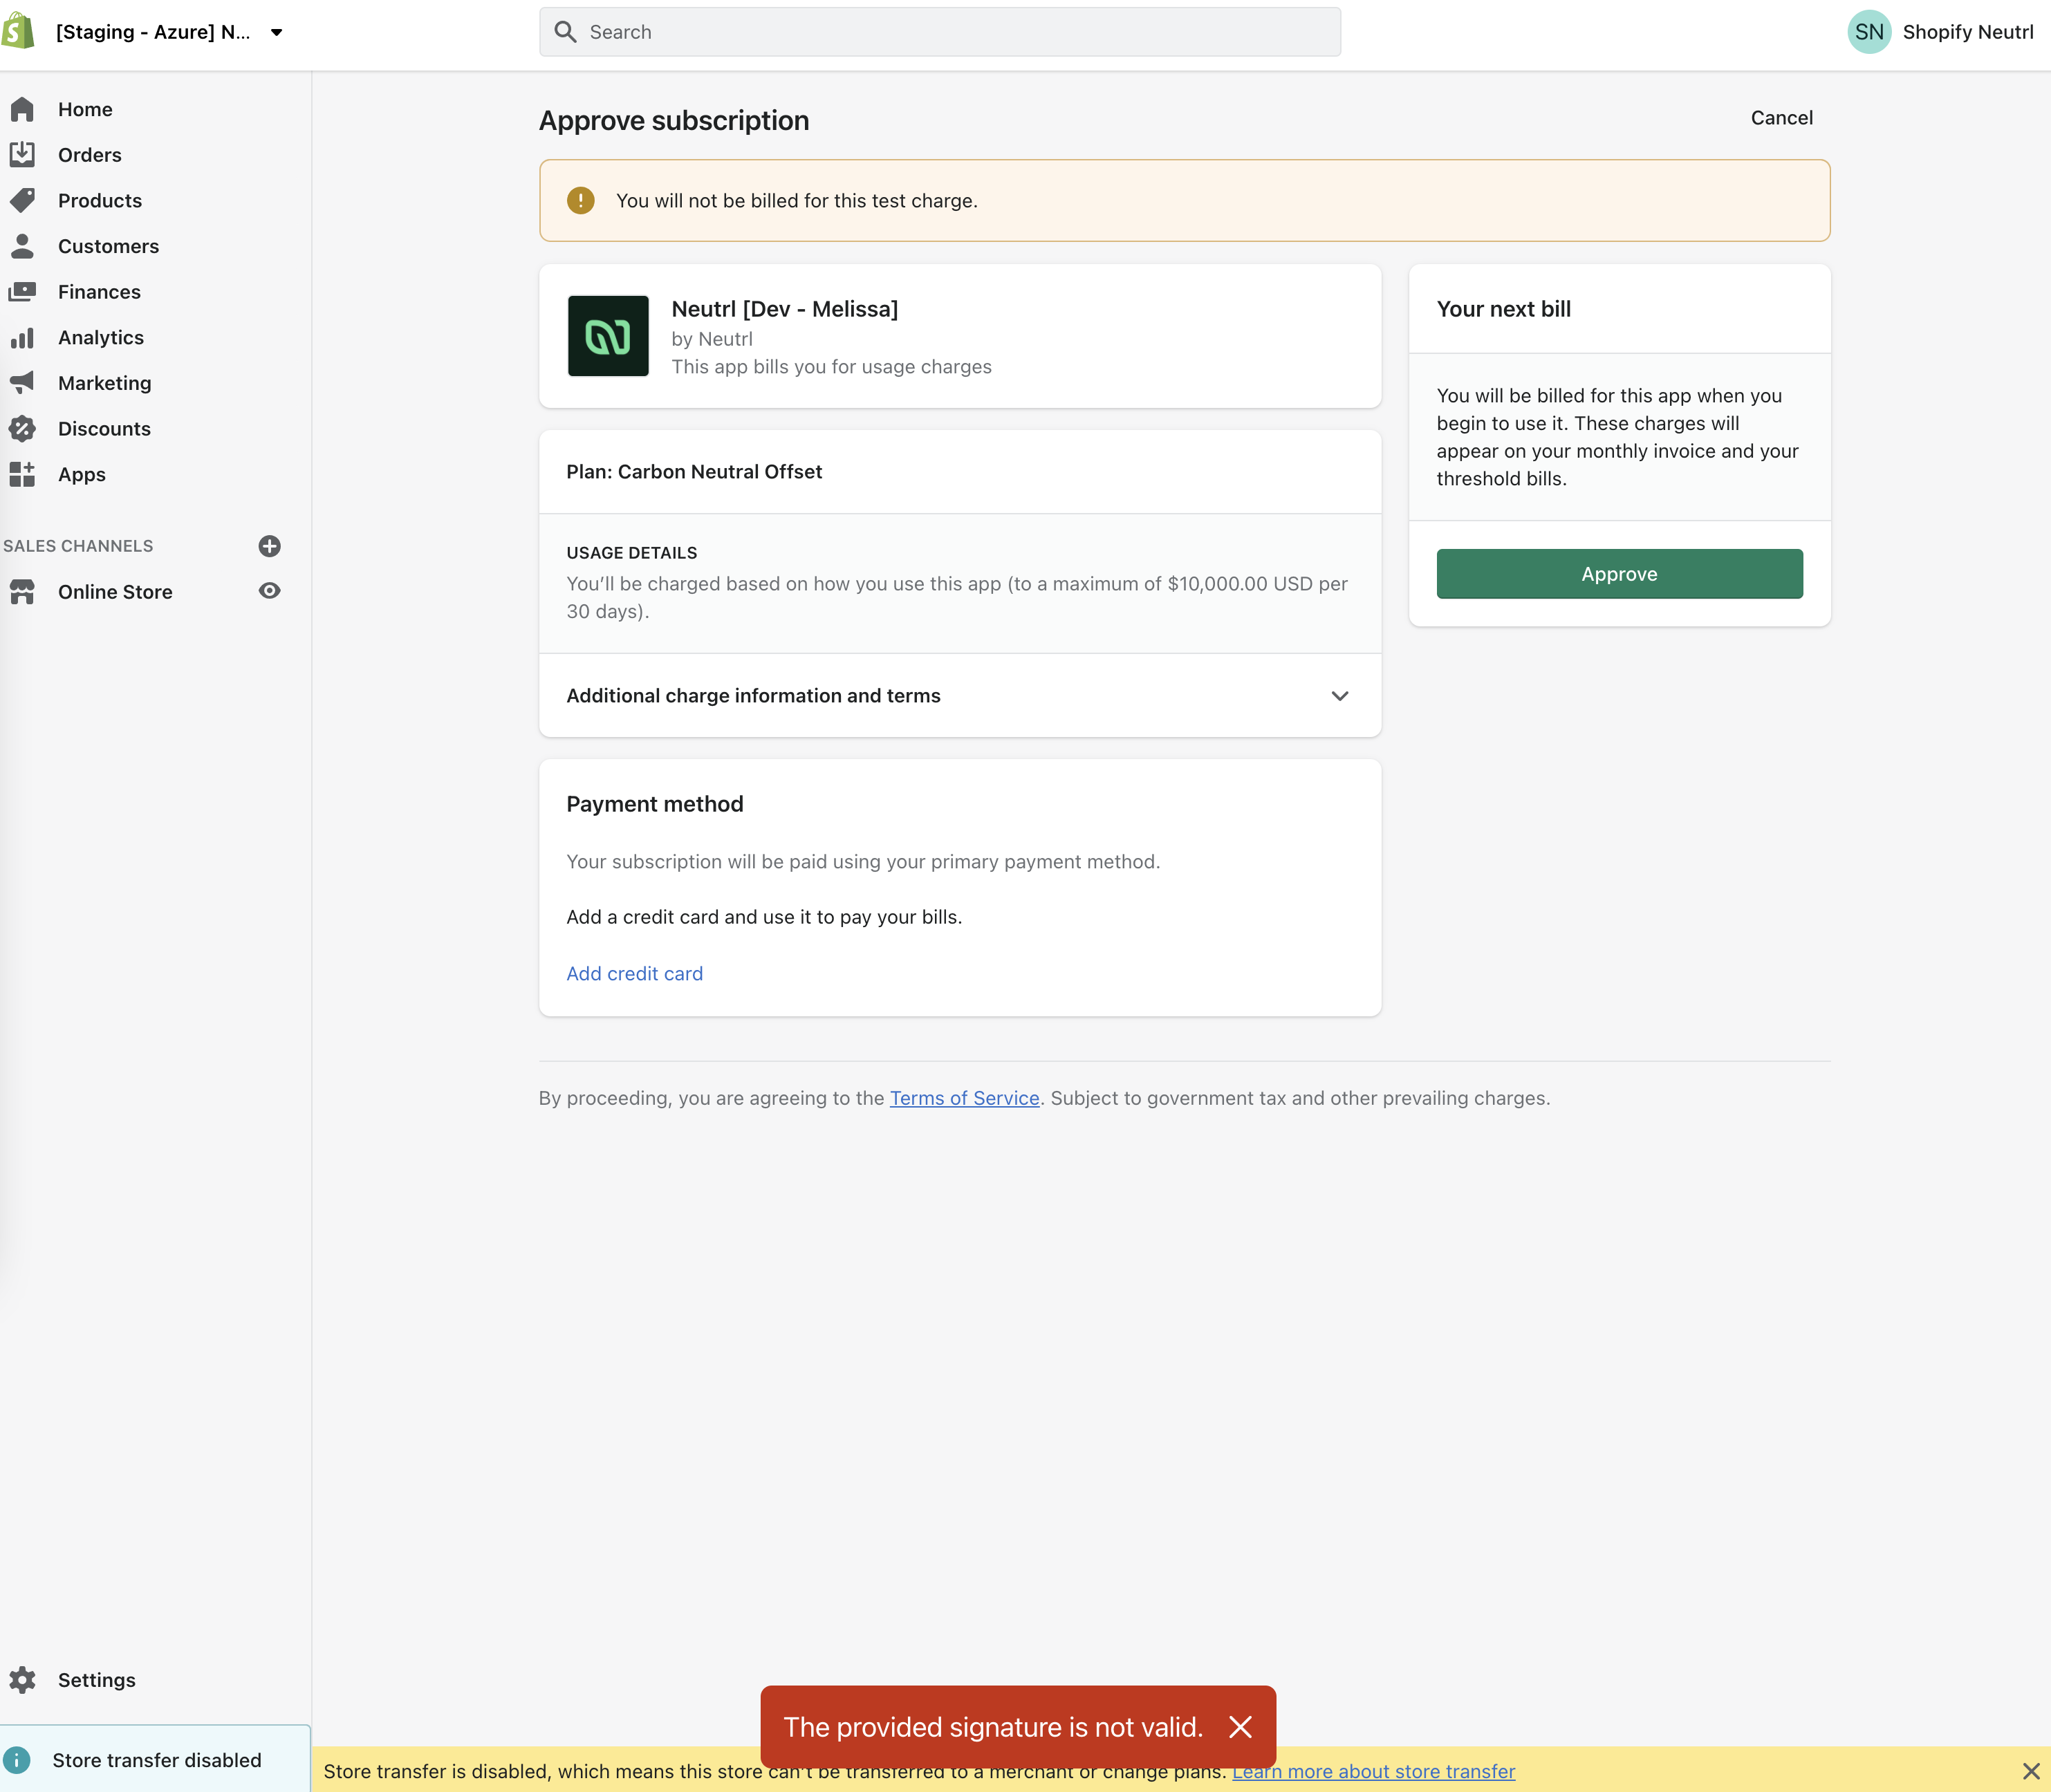Viewport: 2051px width, 1792px height.
Task: Click the Finances cash icon
Action: pyautogui.click(x=22, y=291)
